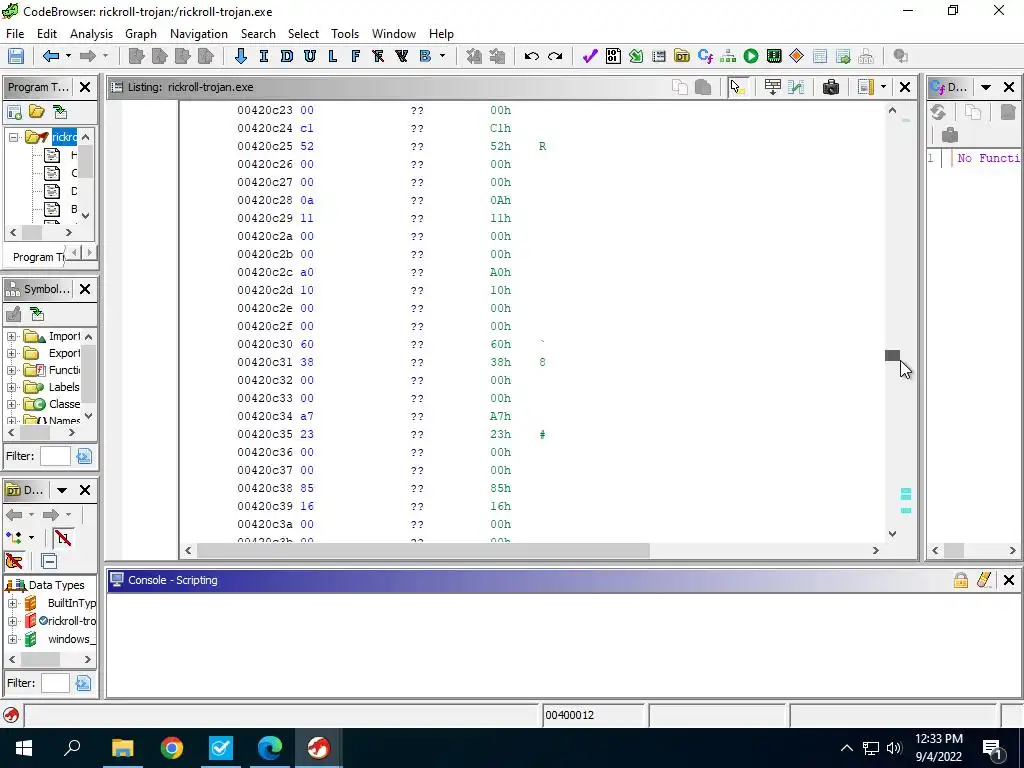Expand Labels folder in Symbol Tree
Viewport: 1024px width, 768px height.
click(x=12, y=387)
